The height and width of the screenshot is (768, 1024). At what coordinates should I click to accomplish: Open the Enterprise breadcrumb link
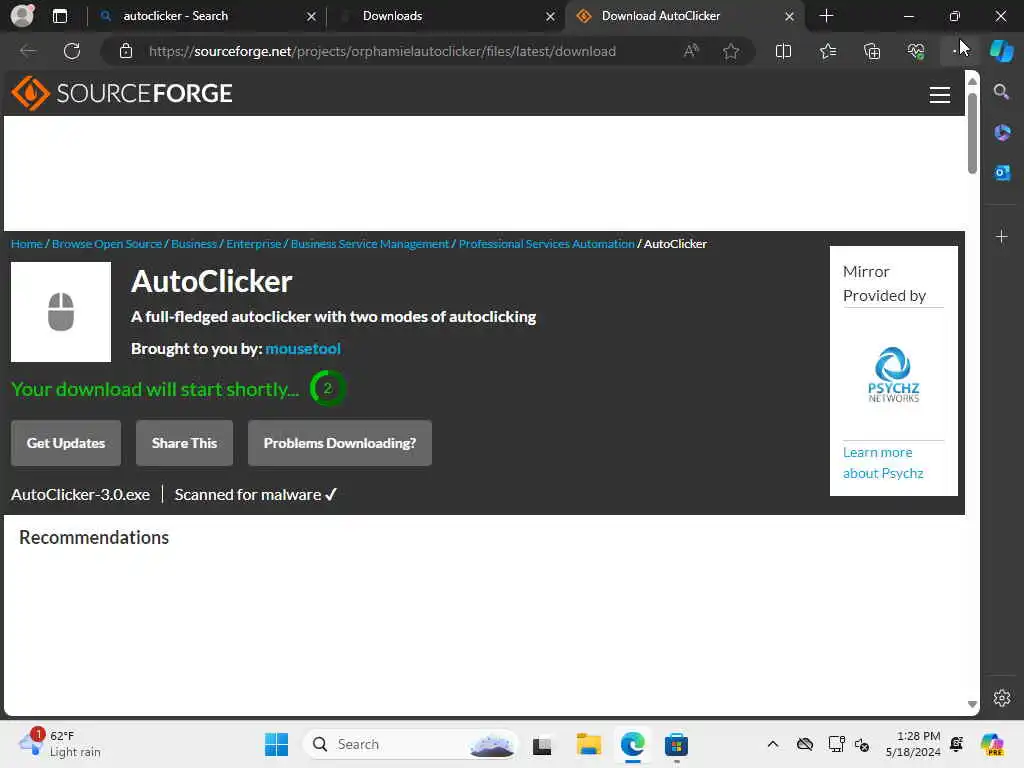[253, 244]
